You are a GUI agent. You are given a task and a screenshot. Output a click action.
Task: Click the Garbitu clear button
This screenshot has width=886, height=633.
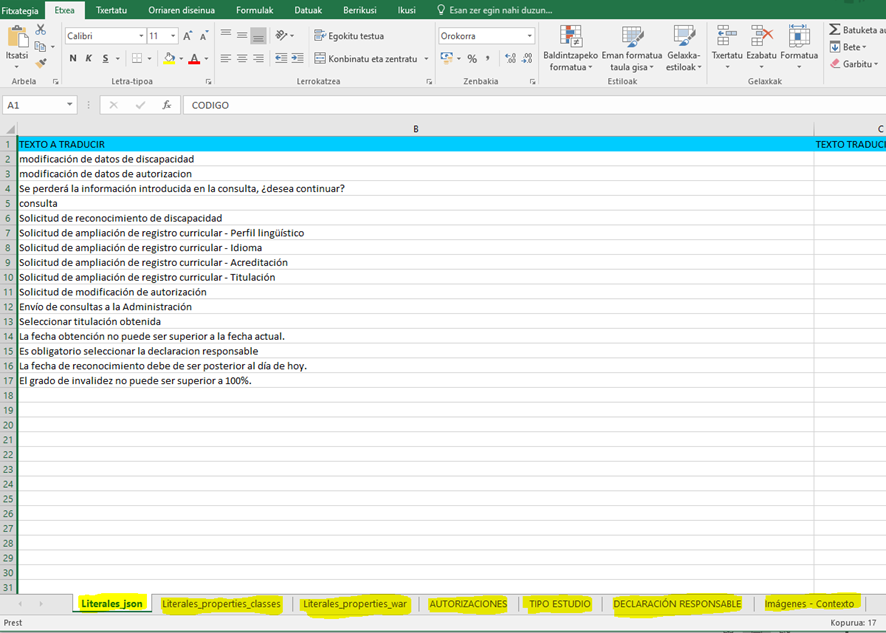[x=856, y=64]
